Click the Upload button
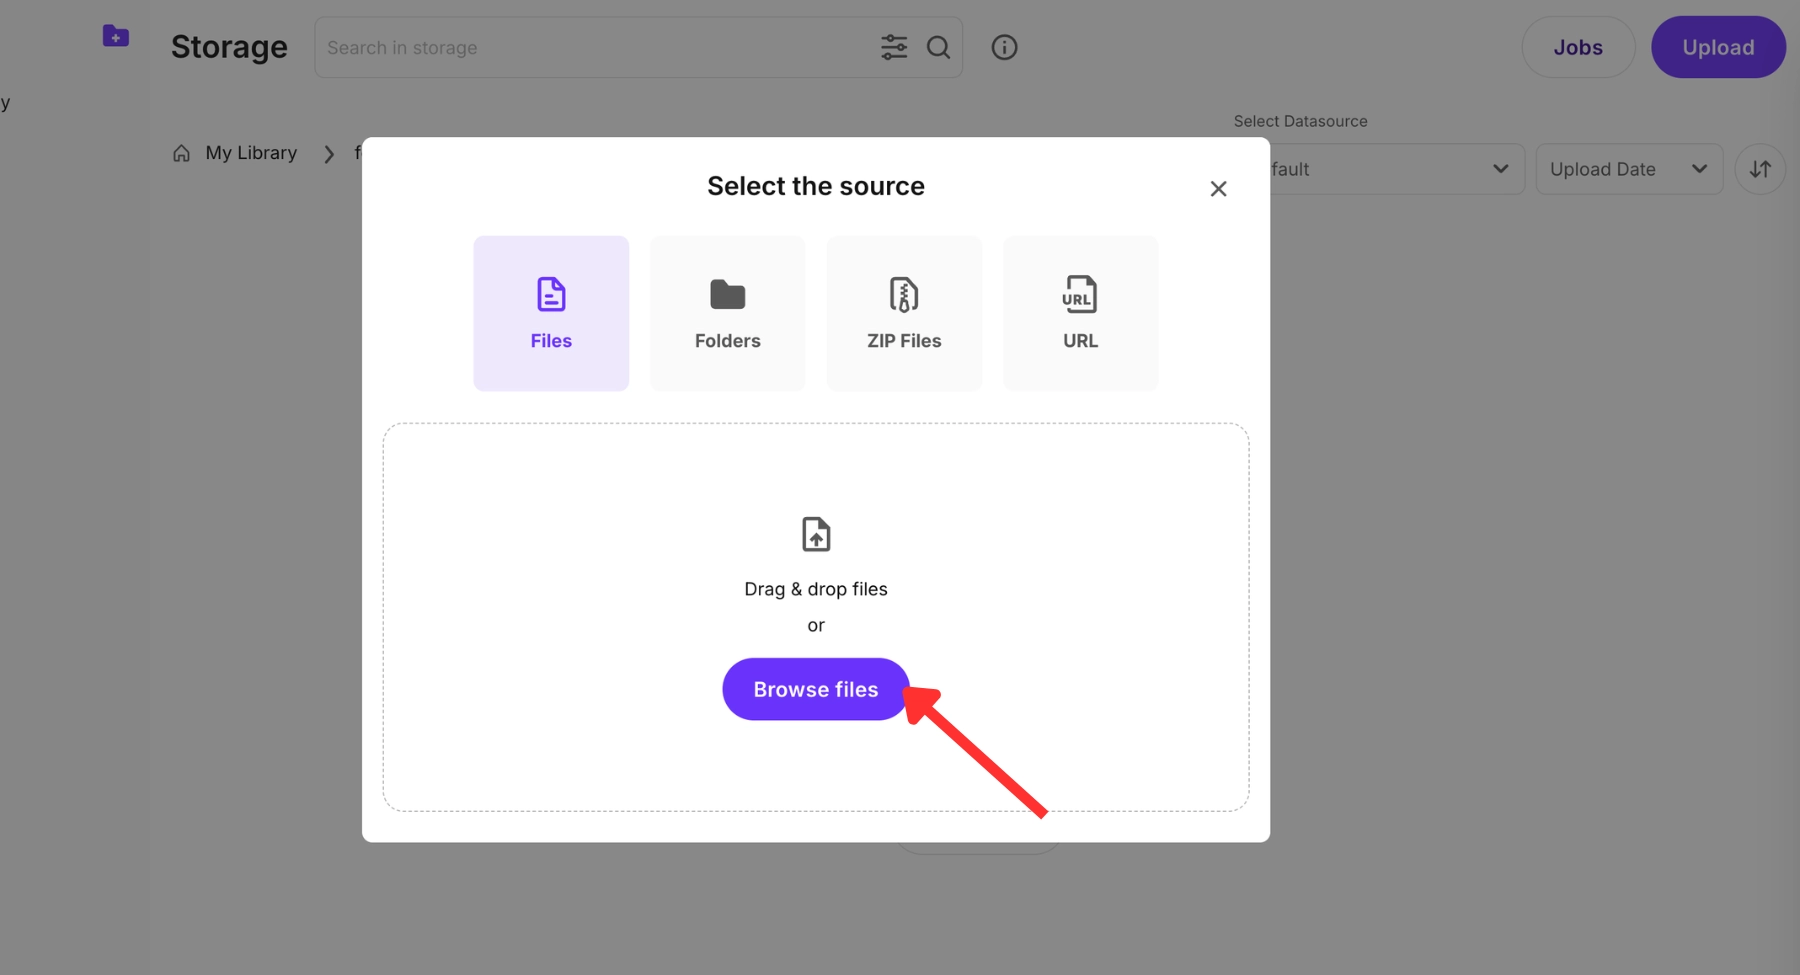The image size is (1800, 975). coord(1718,47)
